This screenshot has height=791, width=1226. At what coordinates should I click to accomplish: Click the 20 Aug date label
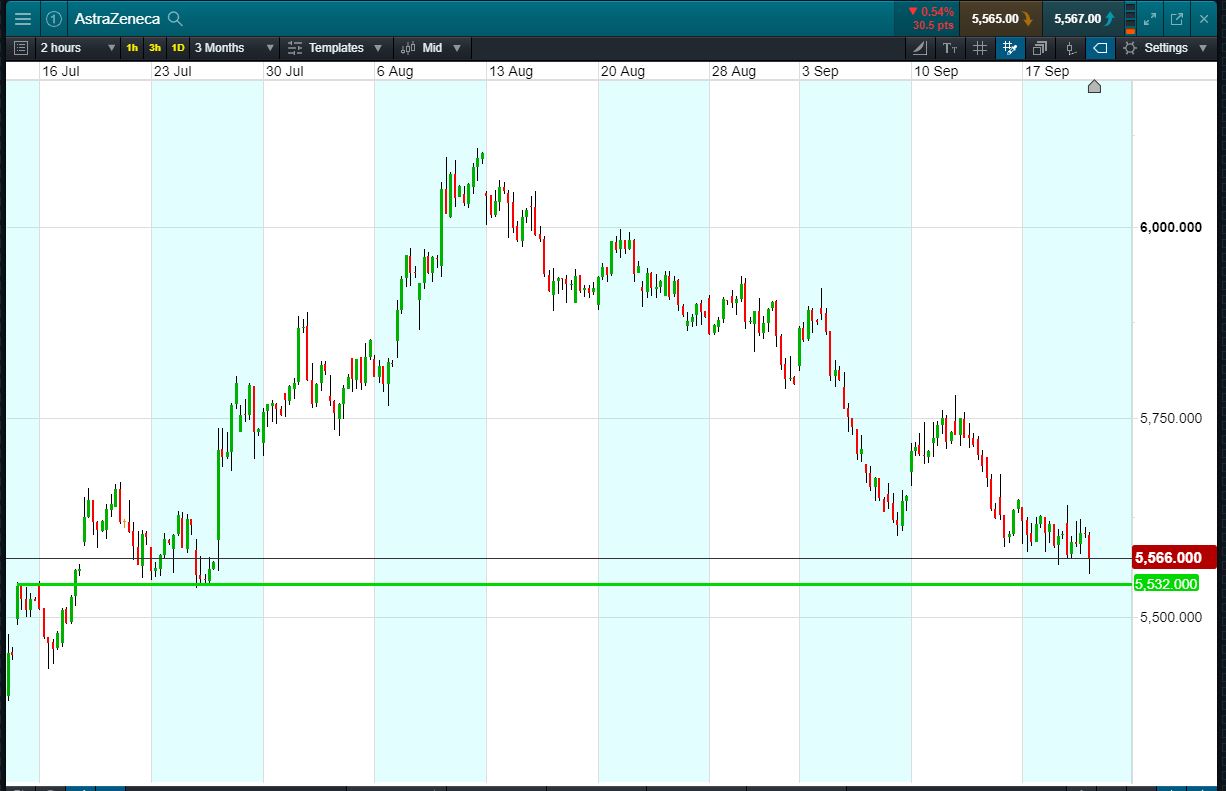tap(623, 72)
